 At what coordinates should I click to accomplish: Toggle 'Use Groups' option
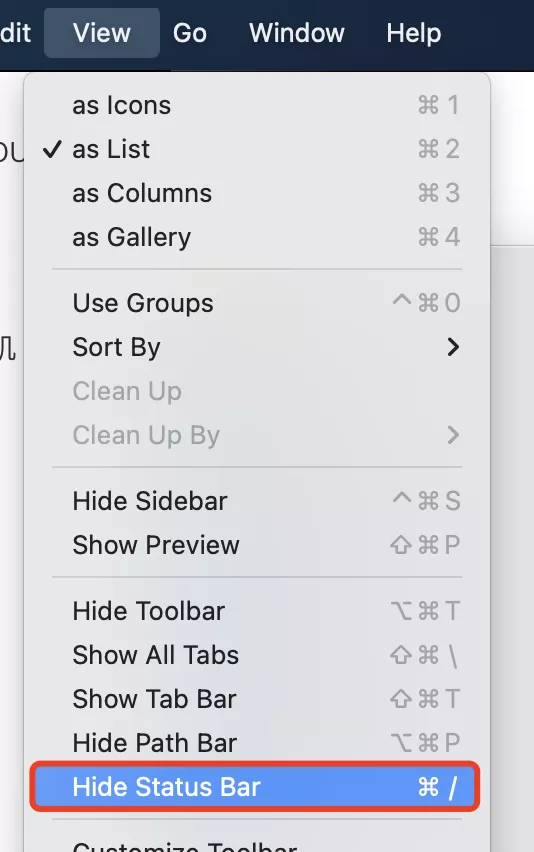click(257, 303)
